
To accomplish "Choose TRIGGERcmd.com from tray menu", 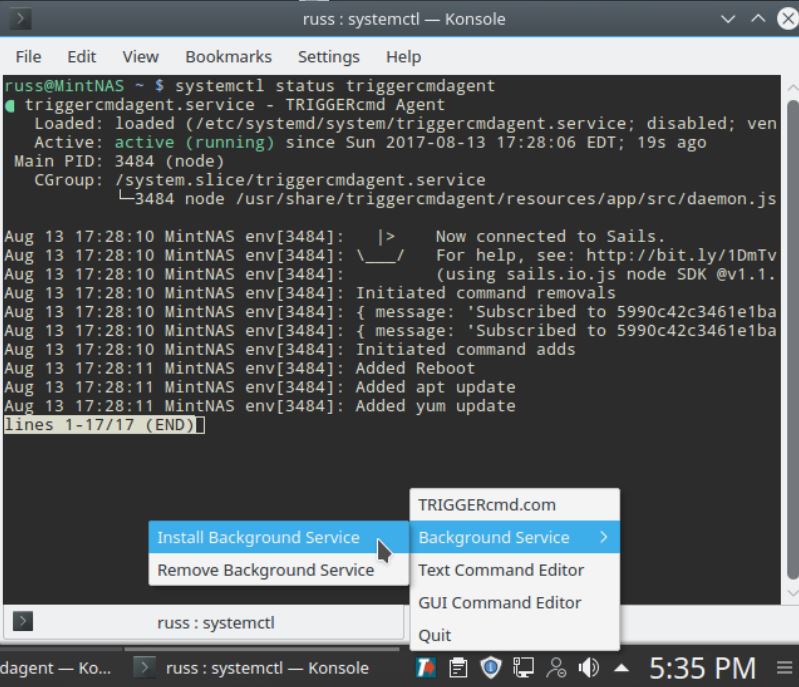I will click(x=515, y=505).
